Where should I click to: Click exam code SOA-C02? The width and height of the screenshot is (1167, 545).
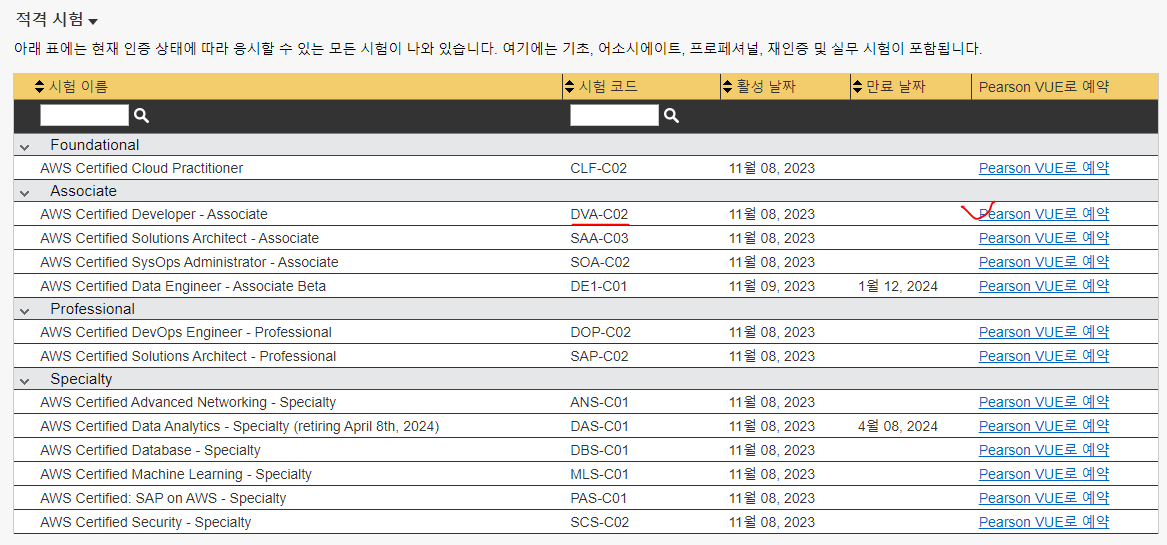pos(600,262)
